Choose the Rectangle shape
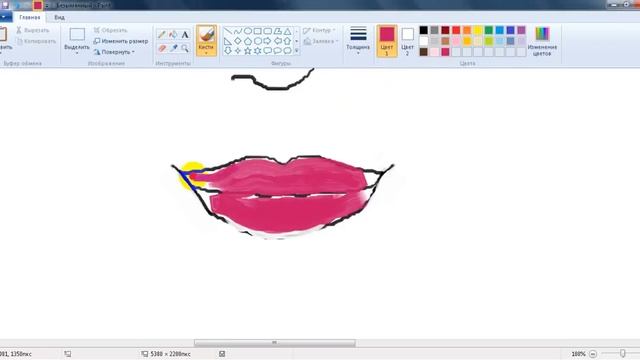 click(x=258, y=31)
